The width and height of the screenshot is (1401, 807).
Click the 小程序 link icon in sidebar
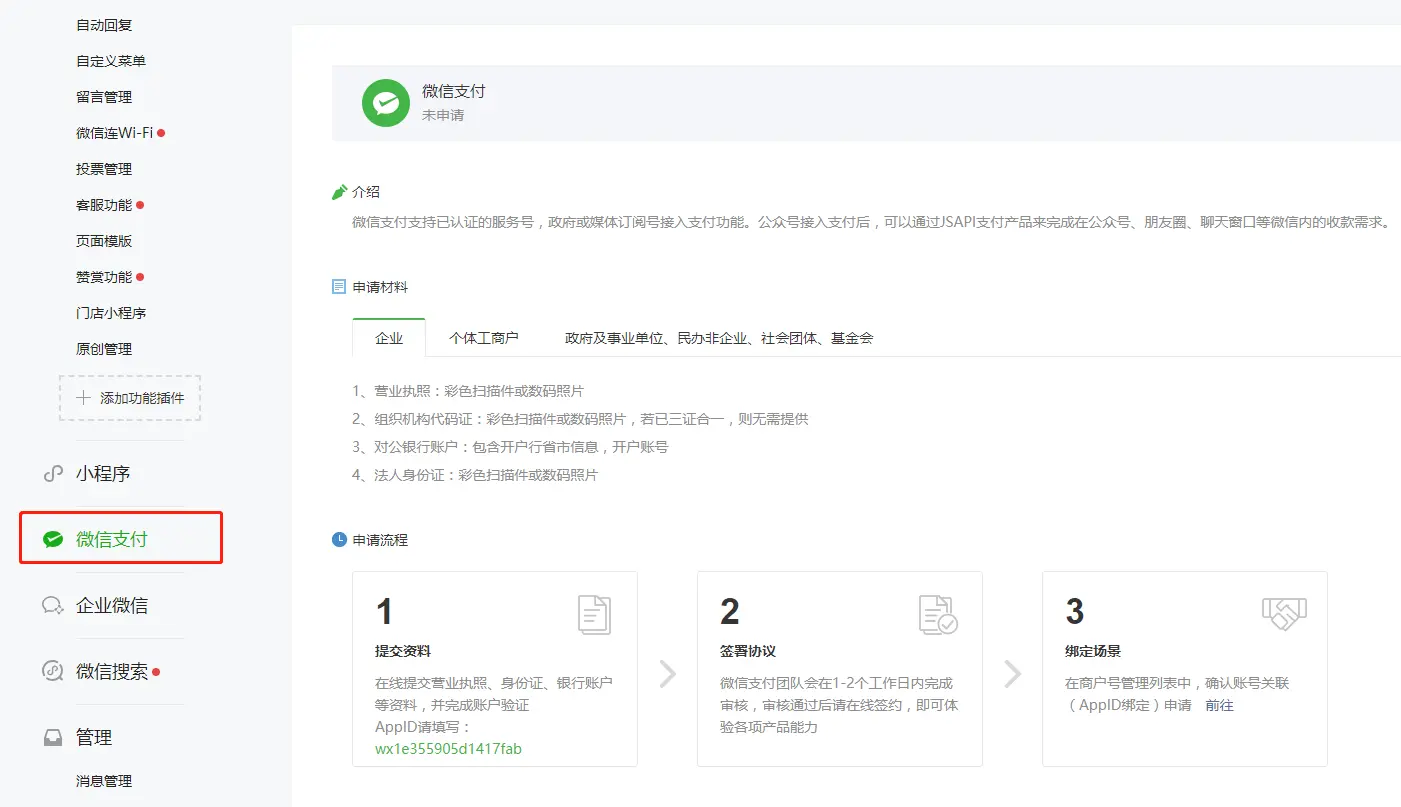coord(53,474)
